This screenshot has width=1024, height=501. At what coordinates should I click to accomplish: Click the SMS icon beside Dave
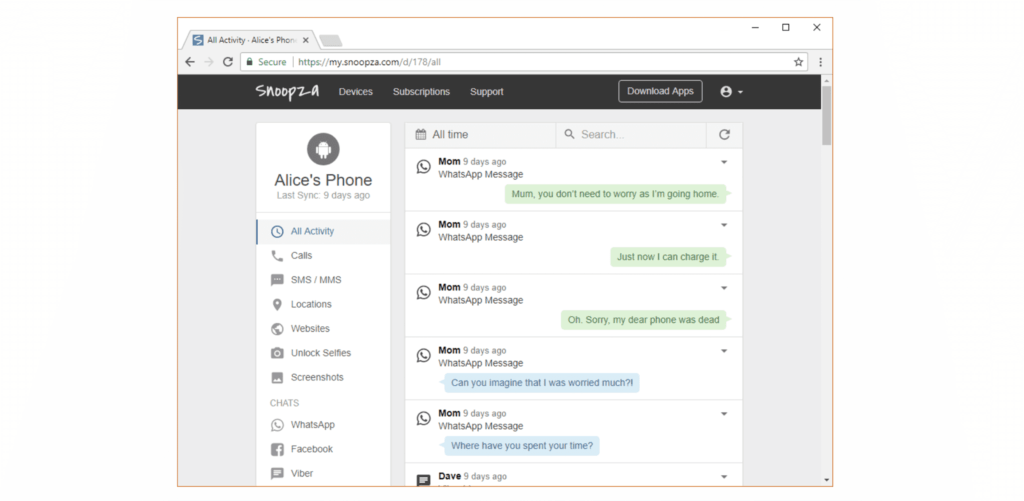coord(424,481)
